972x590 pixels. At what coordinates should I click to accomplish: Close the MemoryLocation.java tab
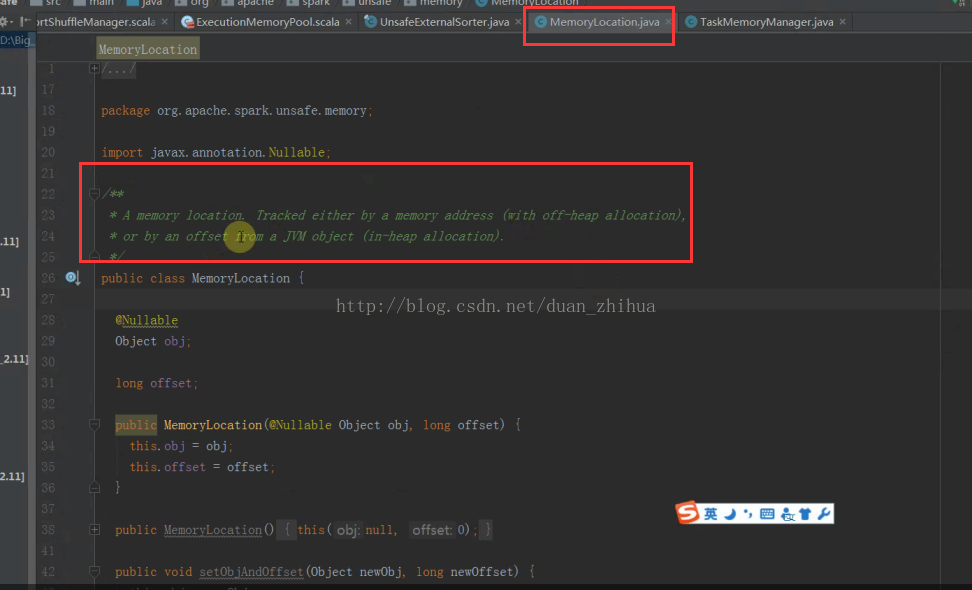coord(668,22)
